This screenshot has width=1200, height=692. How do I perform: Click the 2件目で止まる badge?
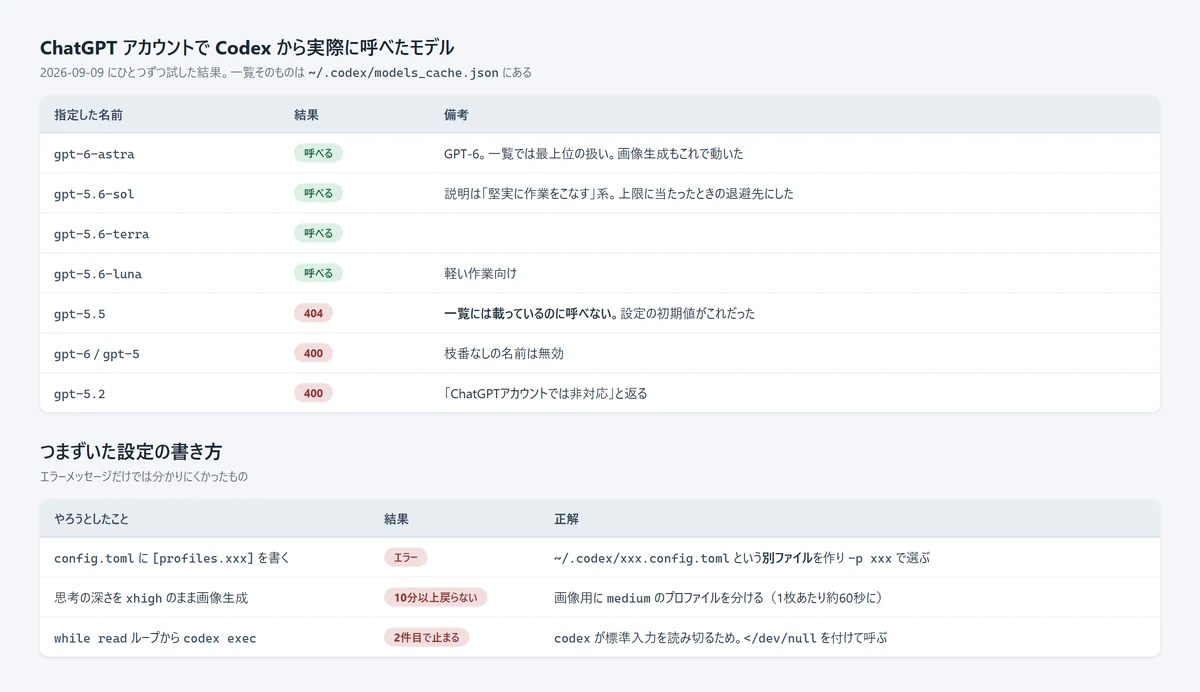(426, 637)
